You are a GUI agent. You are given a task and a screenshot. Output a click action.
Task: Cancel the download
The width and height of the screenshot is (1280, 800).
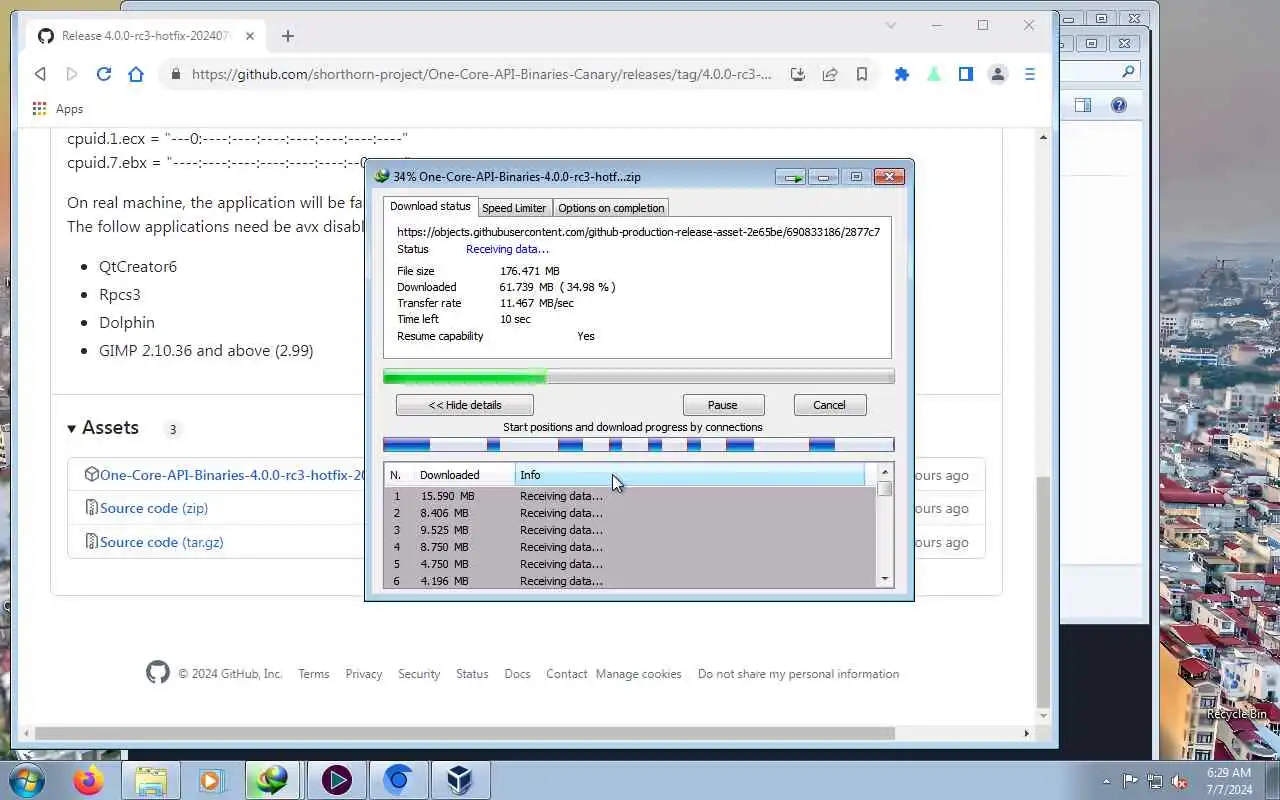829,405
